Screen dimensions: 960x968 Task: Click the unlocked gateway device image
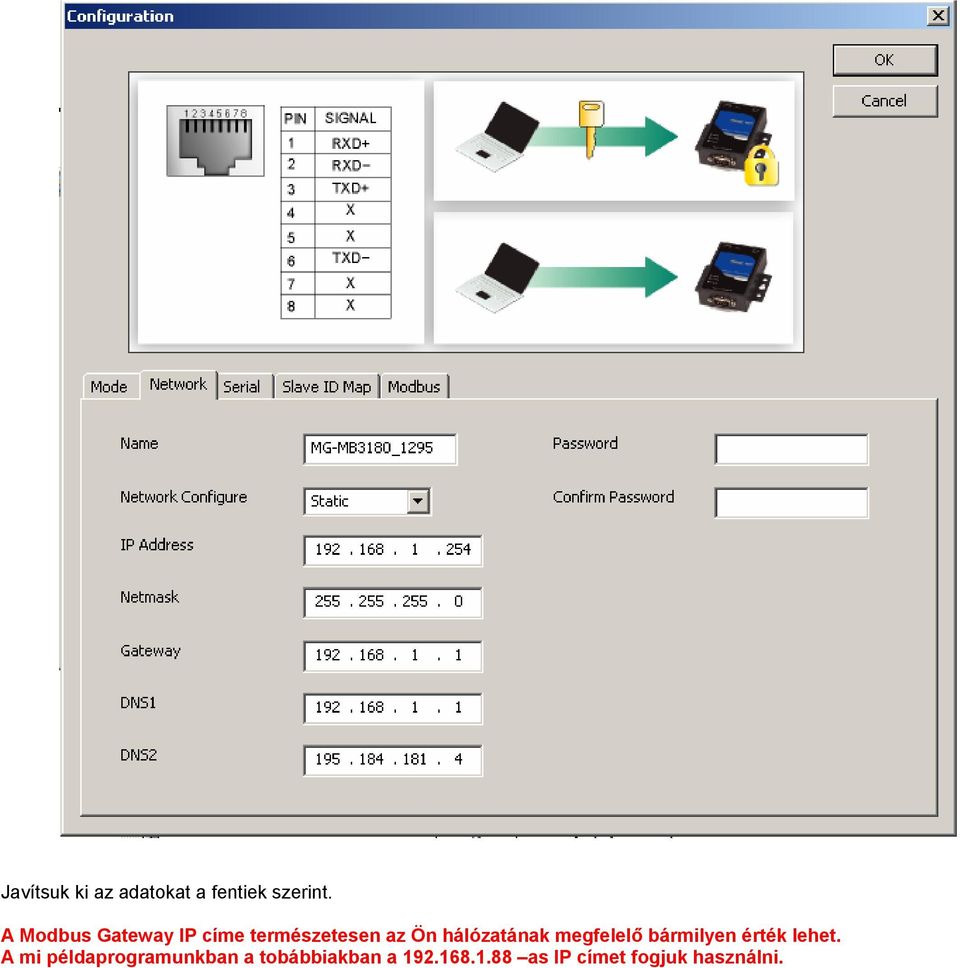pos(734,276)
